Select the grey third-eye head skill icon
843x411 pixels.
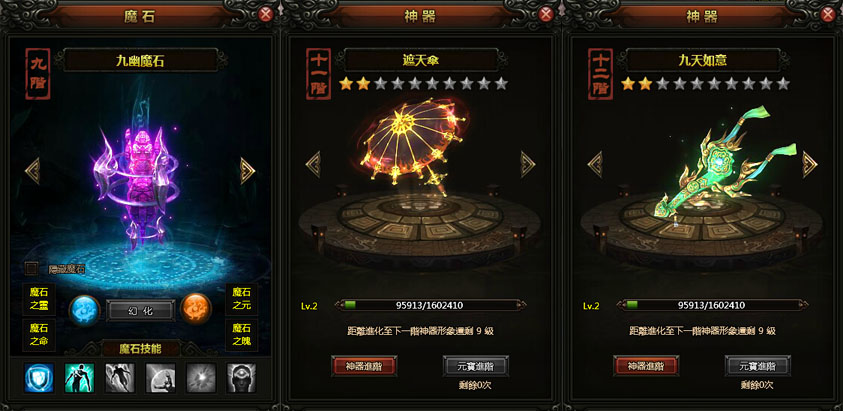(241, 378)
